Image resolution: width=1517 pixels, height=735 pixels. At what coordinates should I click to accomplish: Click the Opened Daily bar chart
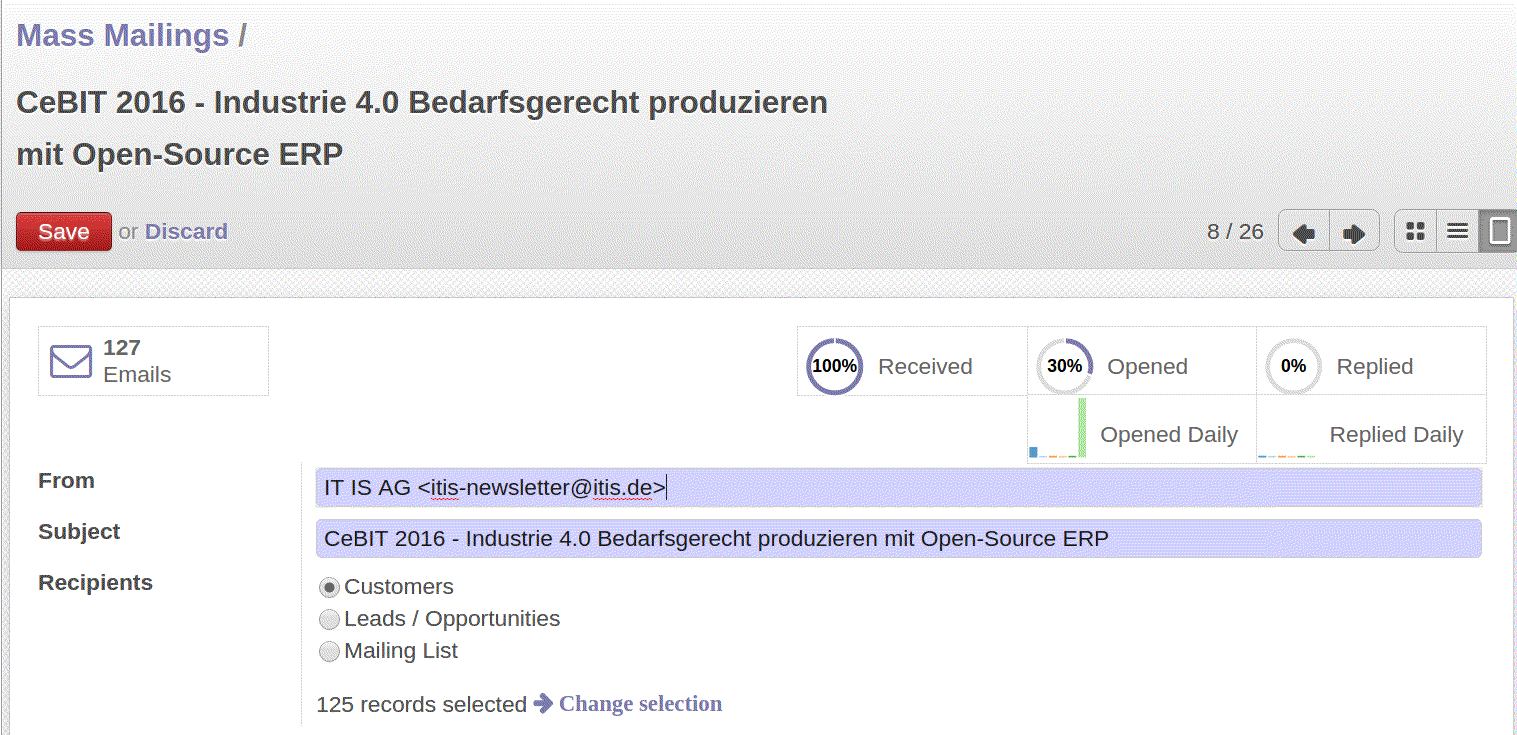(1058, 429)
